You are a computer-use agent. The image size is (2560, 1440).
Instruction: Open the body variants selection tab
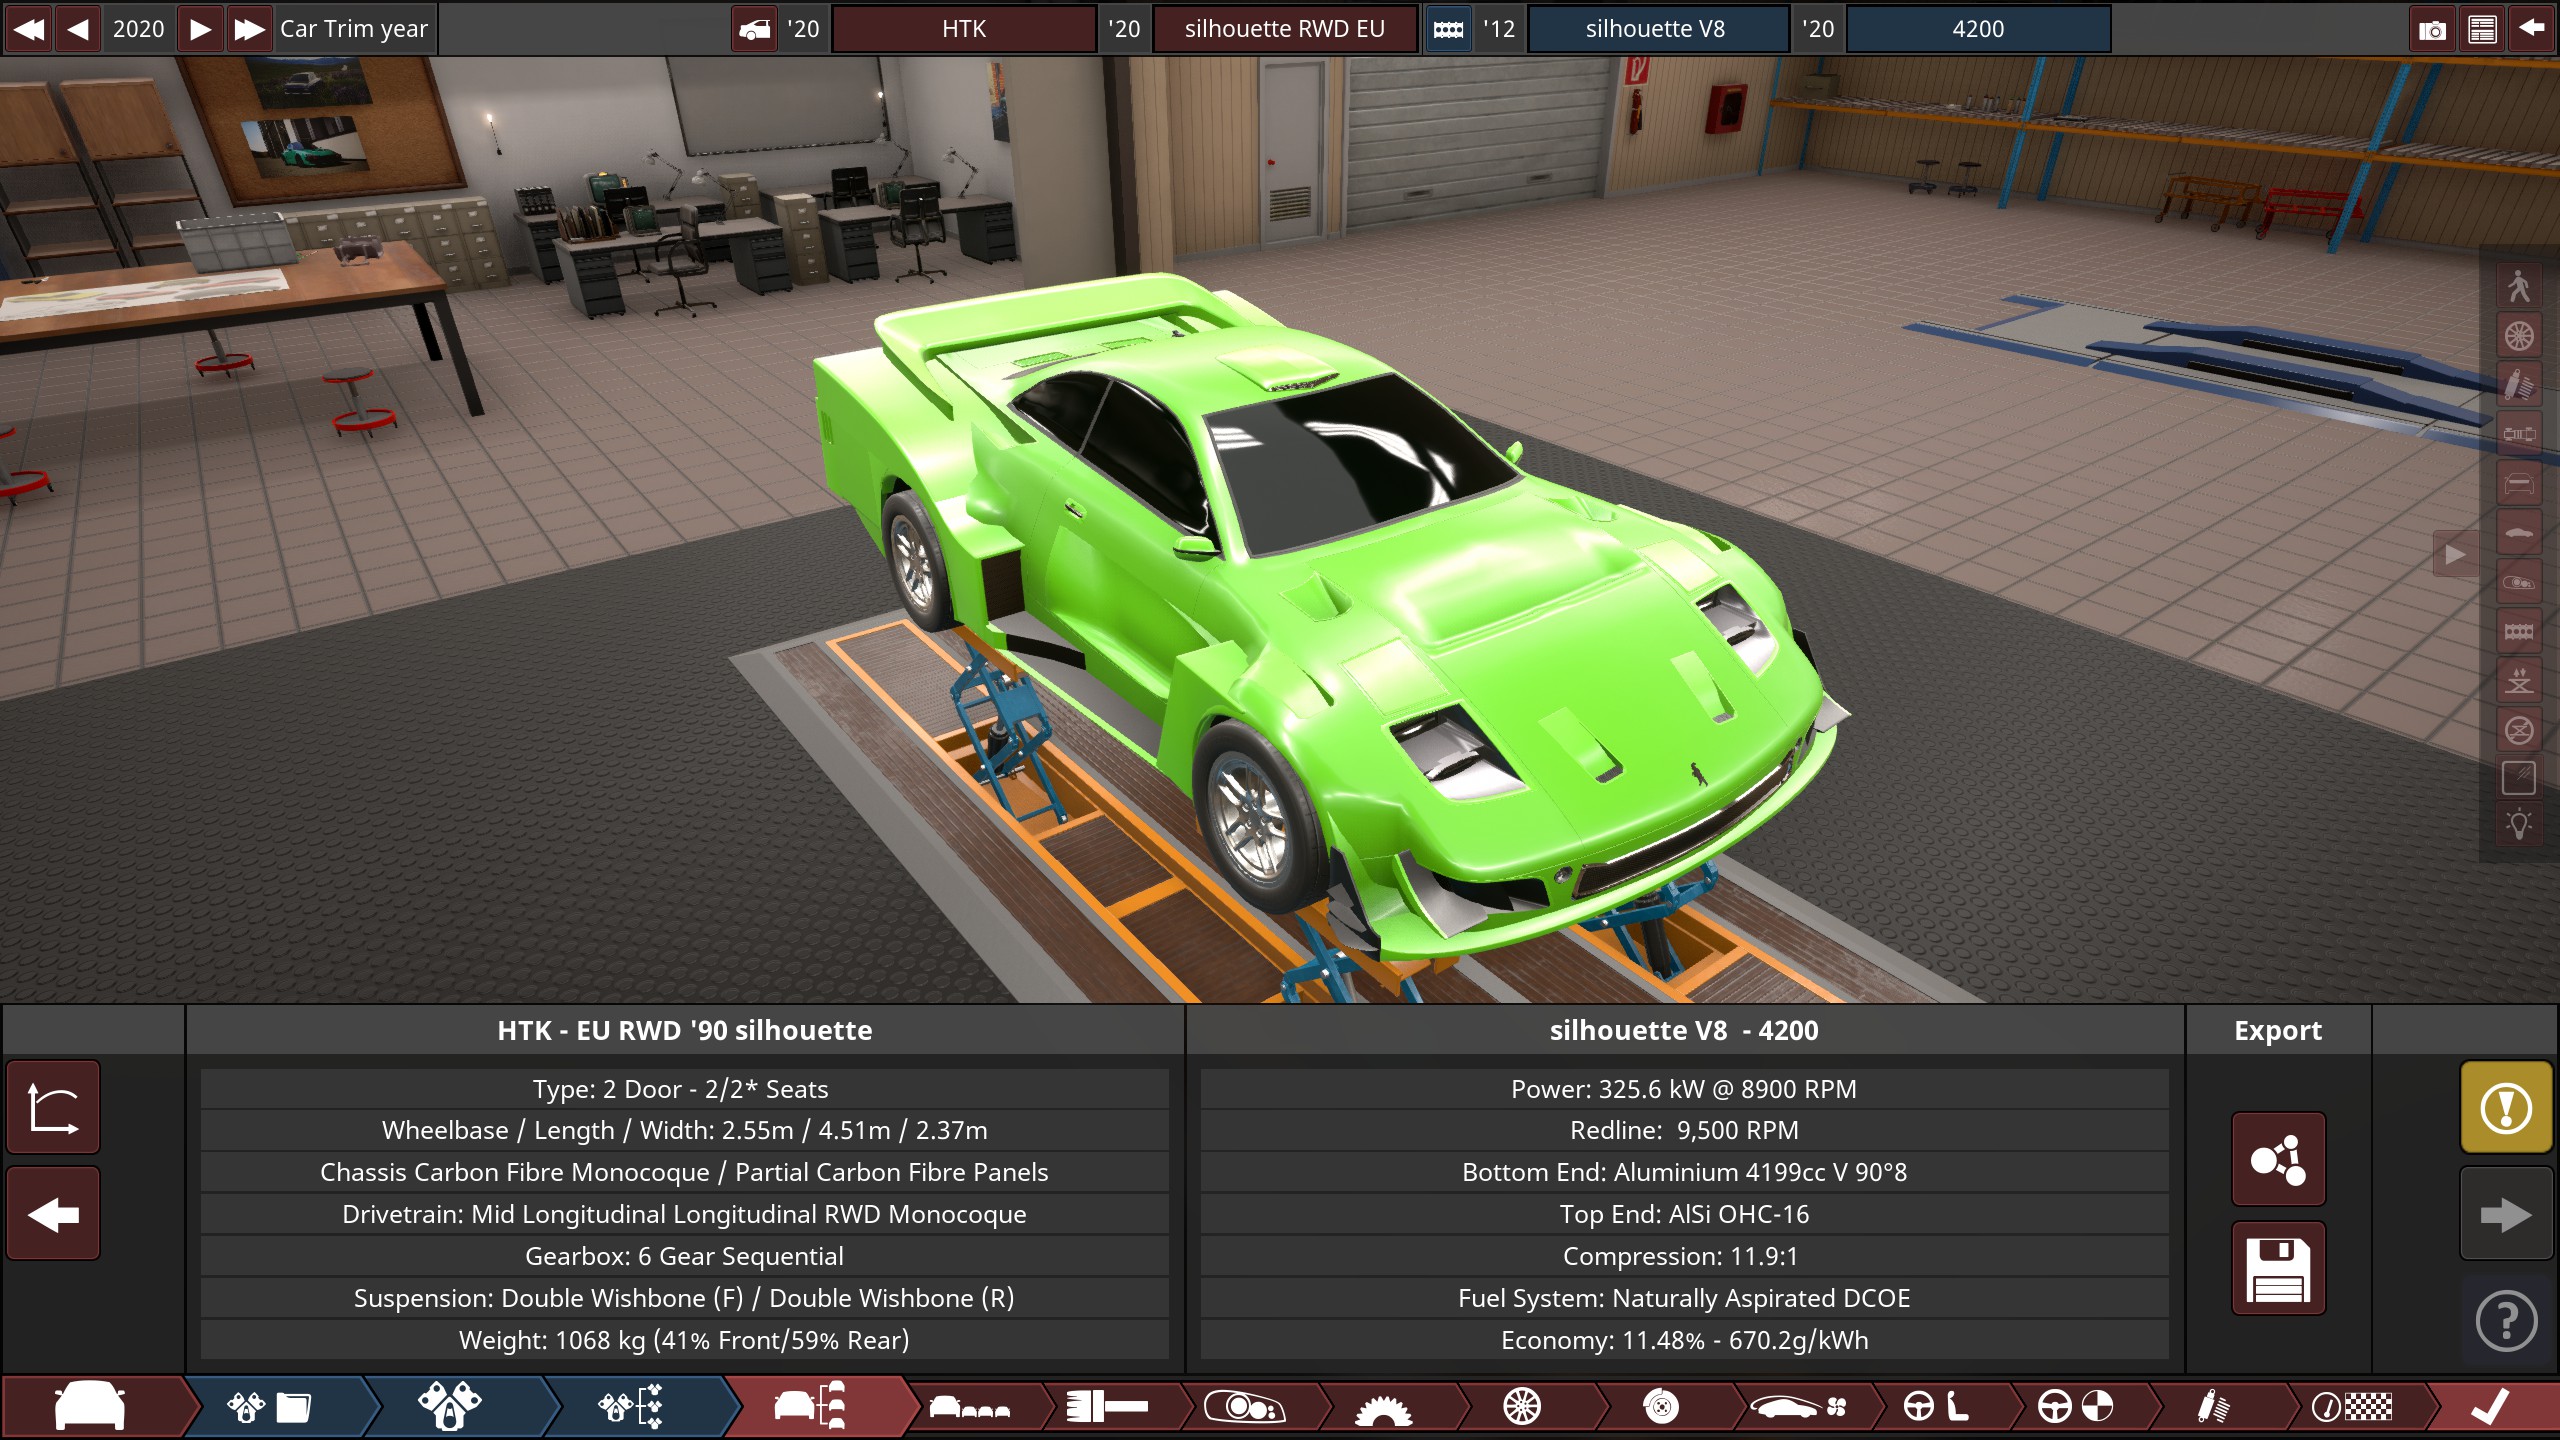[969, 1407]
